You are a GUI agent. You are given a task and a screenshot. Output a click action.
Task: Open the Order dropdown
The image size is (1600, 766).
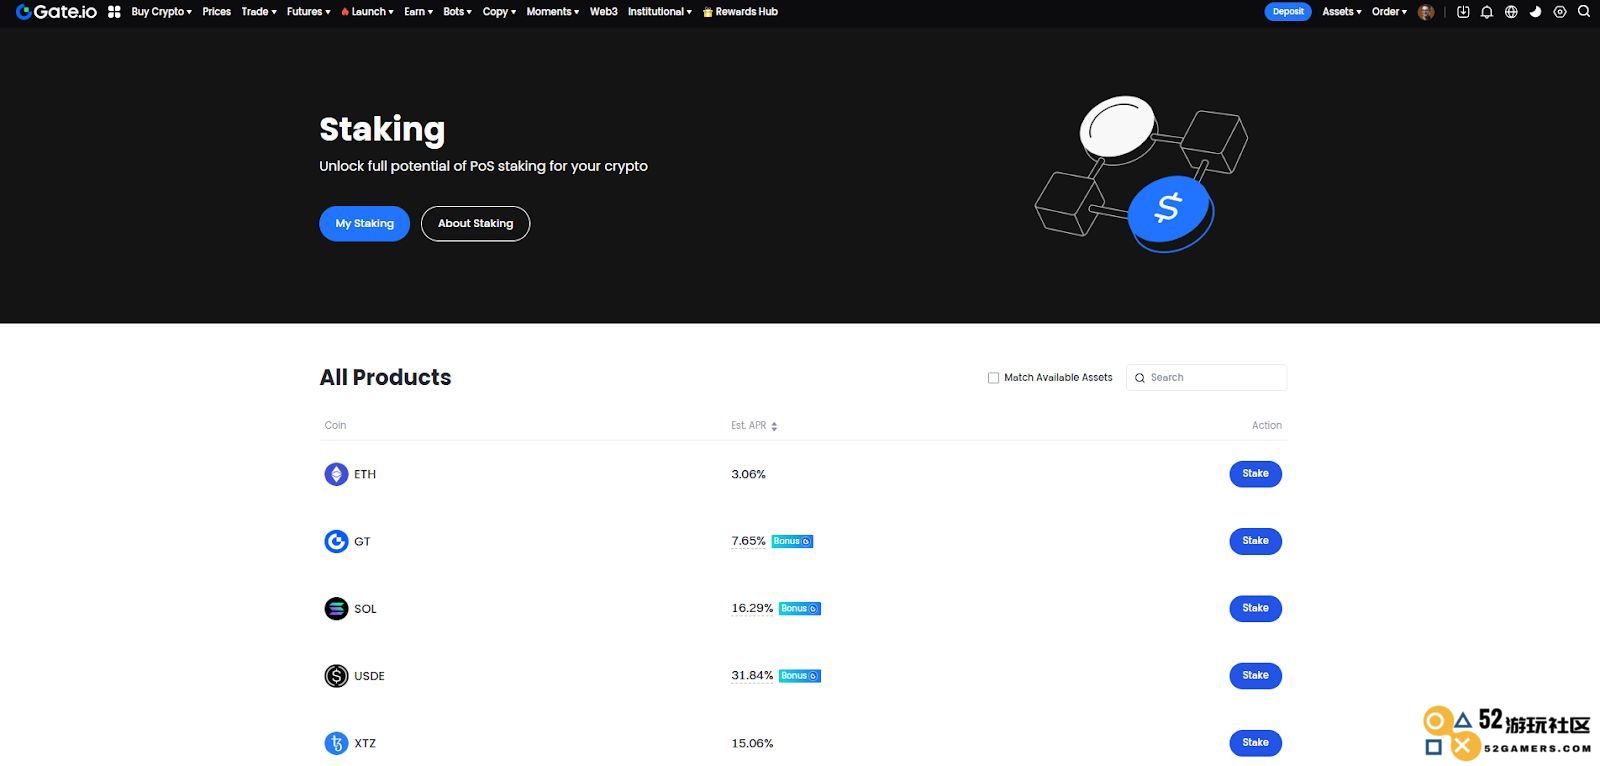1389,12
